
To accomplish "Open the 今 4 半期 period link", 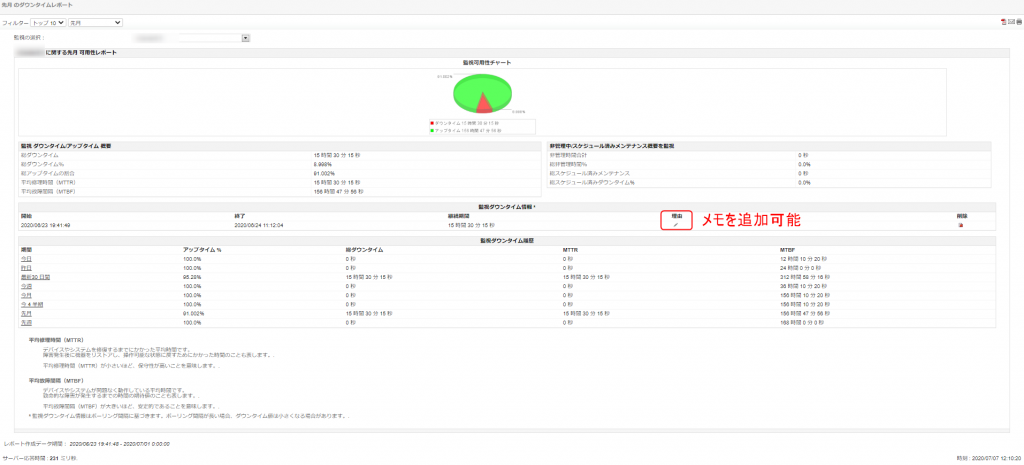I will [x=31, y=304].
